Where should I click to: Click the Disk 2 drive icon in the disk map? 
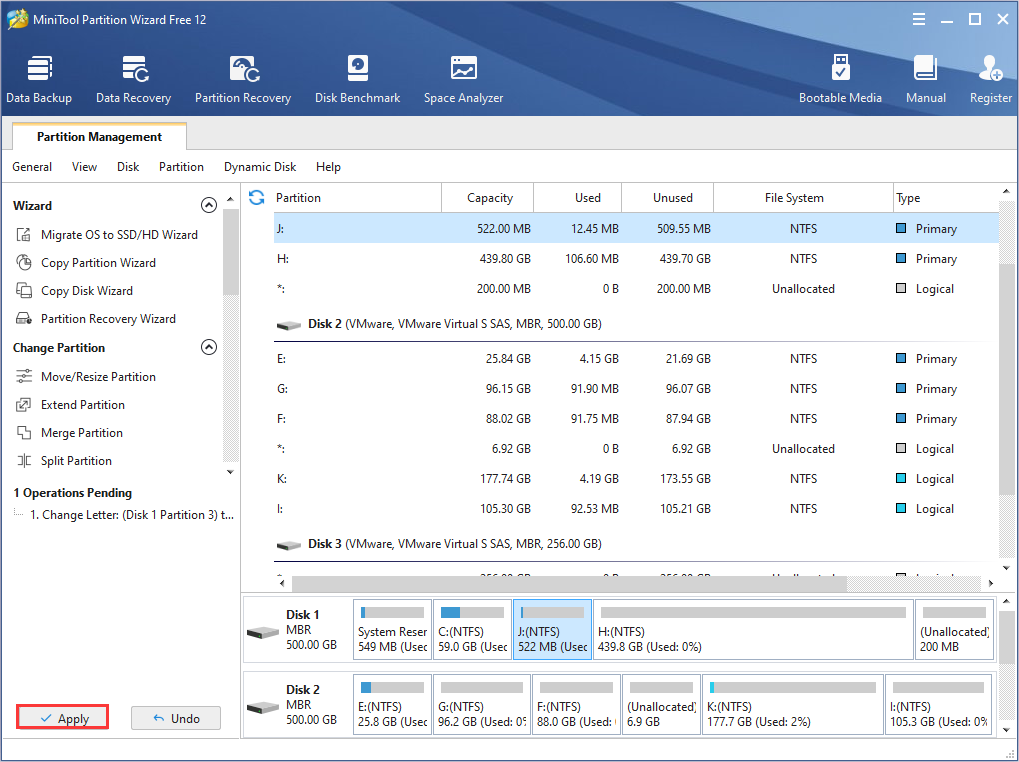tap(263, 707)
